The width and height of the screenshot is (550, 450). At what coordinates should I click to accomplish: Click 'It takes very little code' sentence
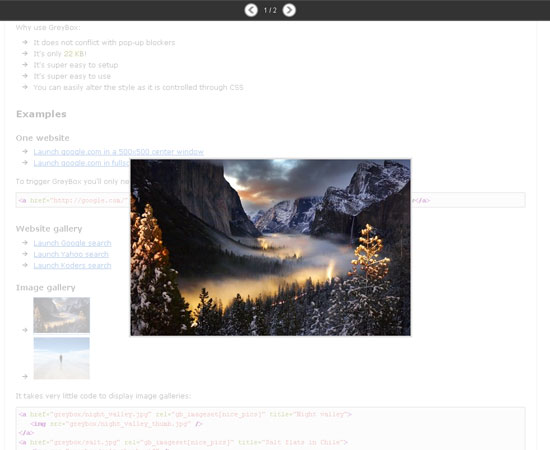coord(103,396)
